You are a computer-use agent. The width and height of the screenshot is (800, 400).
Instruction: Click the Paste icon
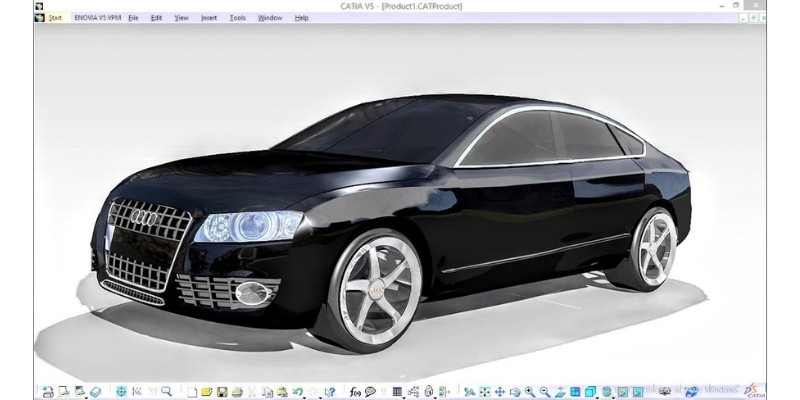pyautogui.click(x=282, y=392)
